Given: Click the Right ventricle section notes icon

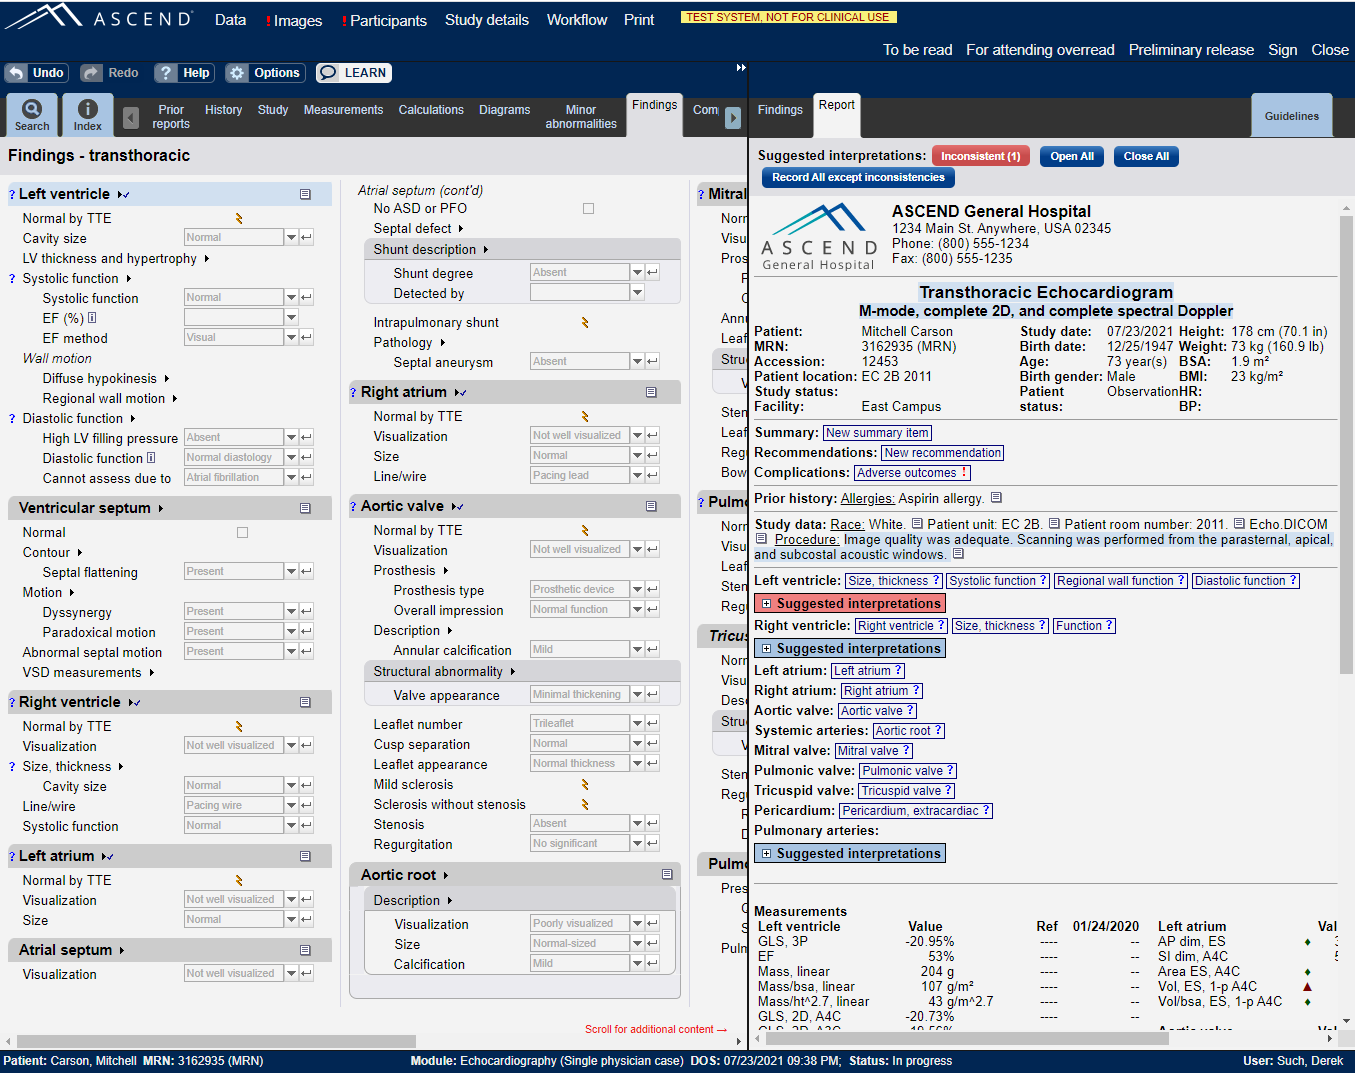Looking at the screenshot, I should (x=305, y=703).
